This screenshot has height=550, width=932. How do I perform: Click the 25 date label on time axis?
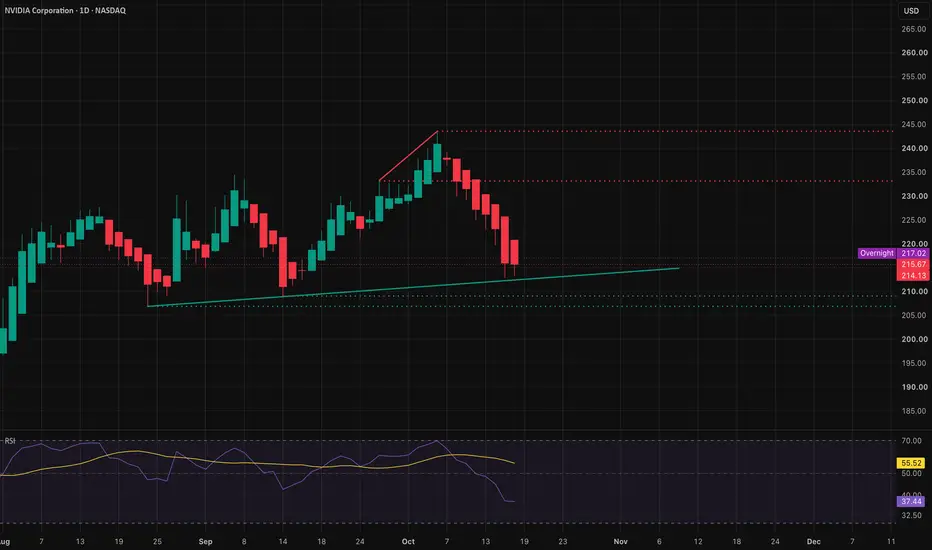click(x=157, y=541)
